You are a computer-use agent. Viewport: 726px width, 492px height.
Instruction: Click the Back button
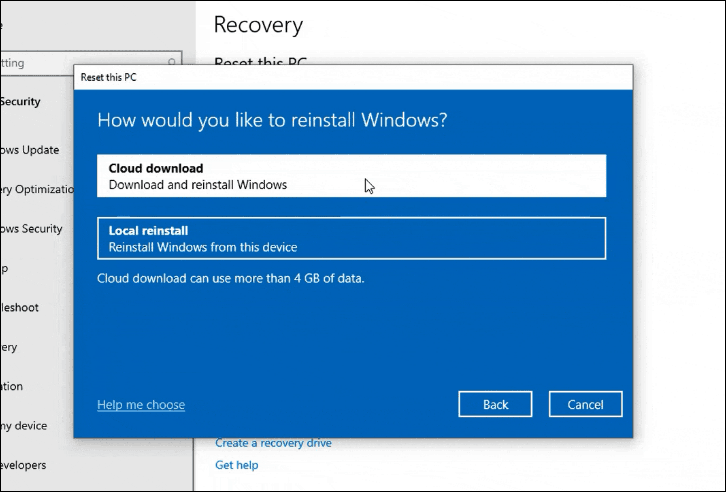[495, 405]
